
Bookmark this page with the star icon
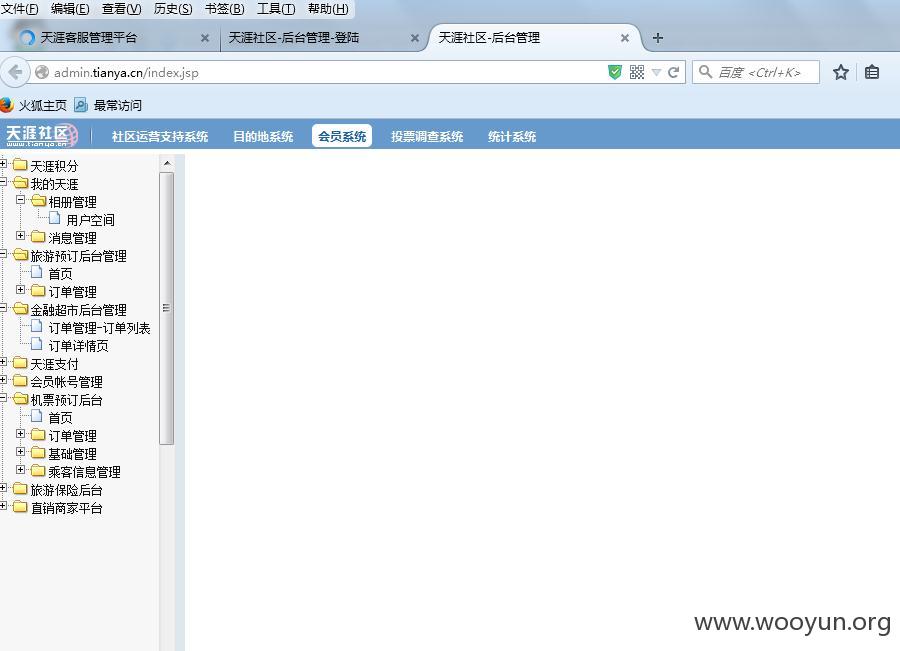click(x=841, y=72)
